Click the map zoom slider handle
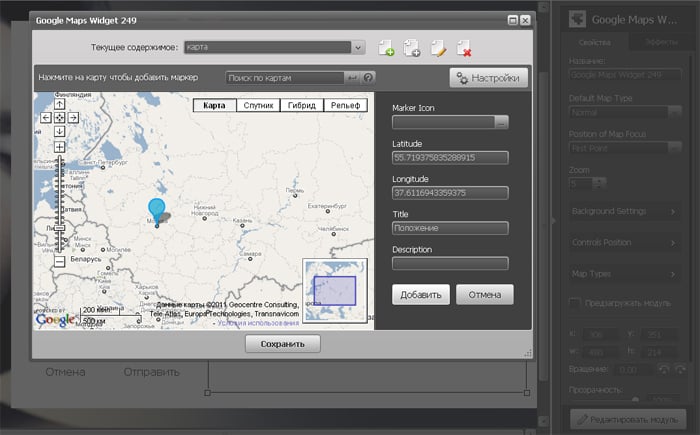This screenshot has width=700, height=435. click(x=59, y=229)
